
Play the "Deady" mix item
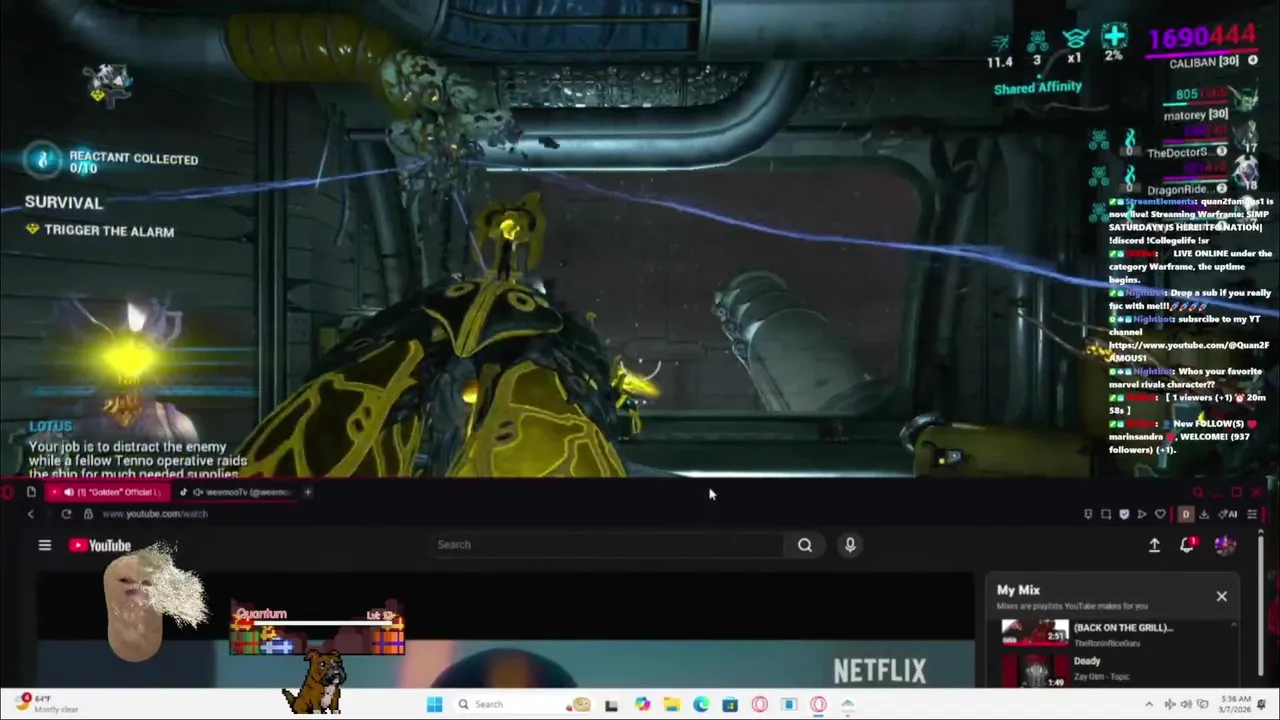point(1087,661)
